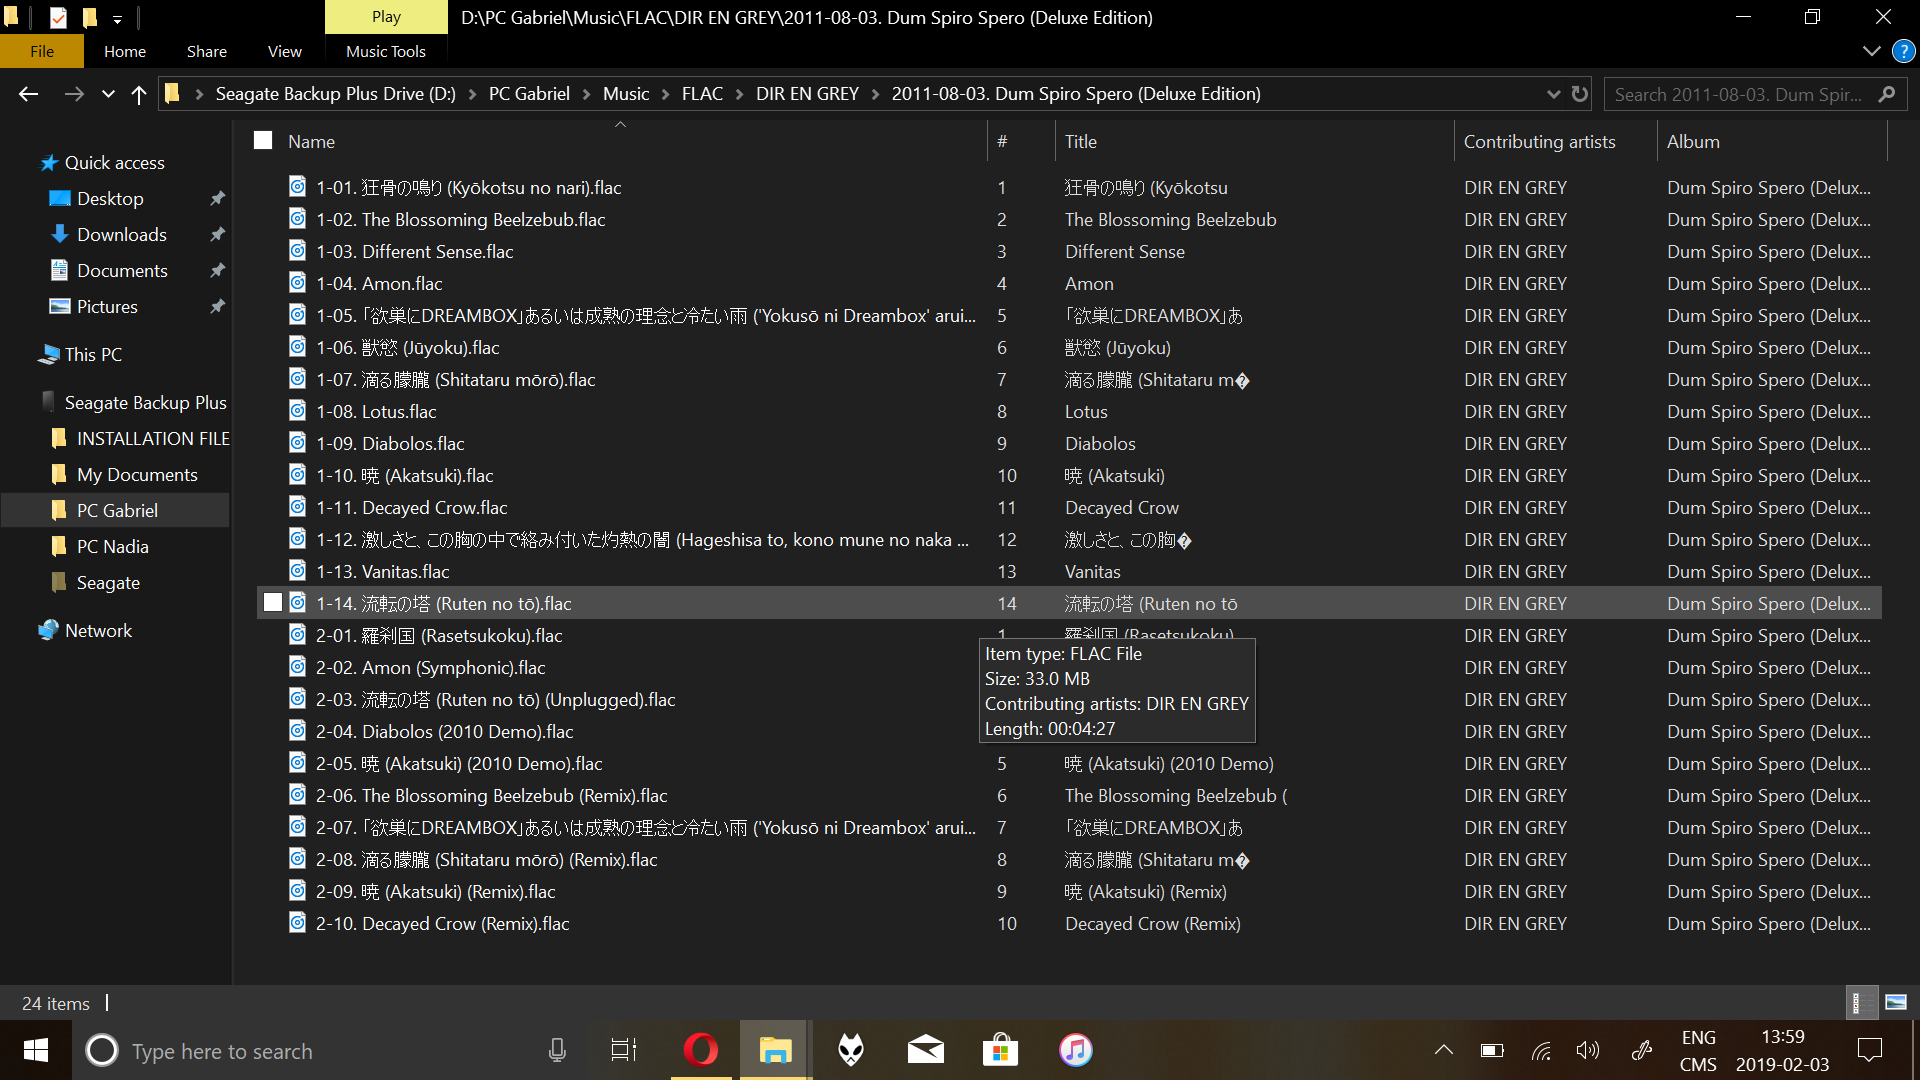This screenshot has height=1080, width=1920.
Task: Open the File menu
Action: click(42, 51)
